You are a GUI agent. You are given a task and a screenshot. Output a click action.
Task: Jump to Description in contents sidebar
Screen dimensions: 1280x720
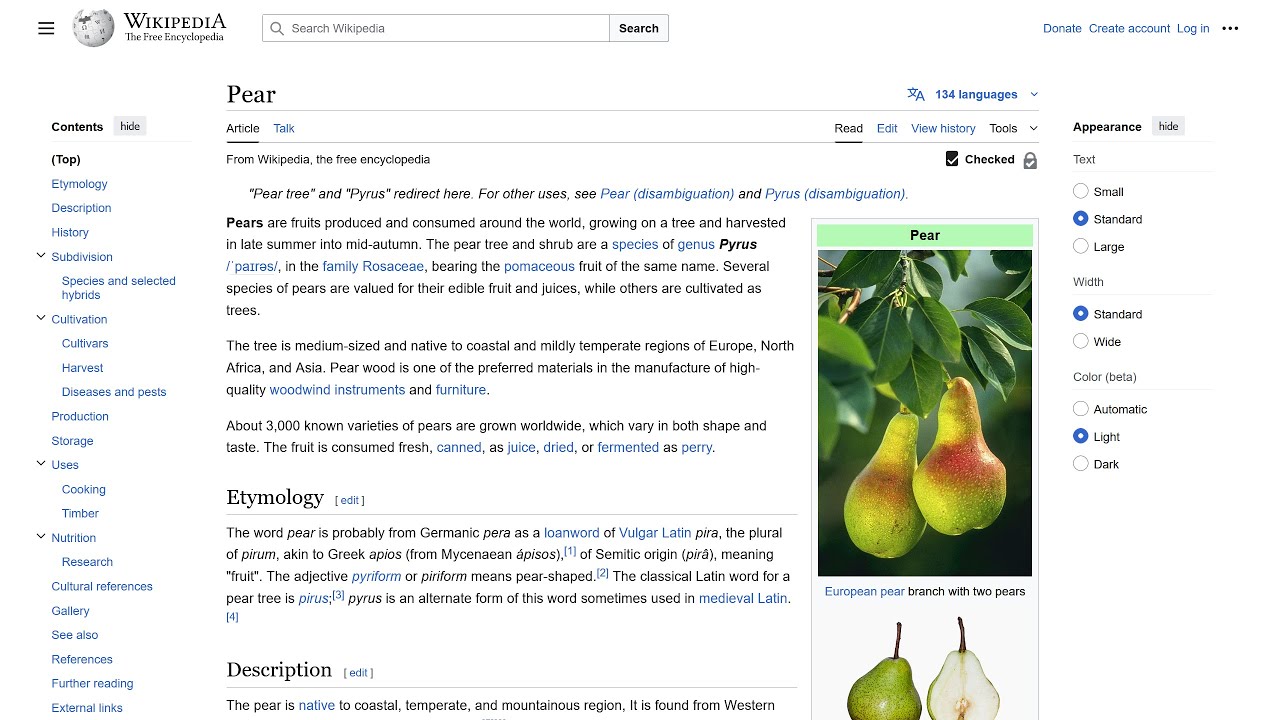(x=81, y=208)
